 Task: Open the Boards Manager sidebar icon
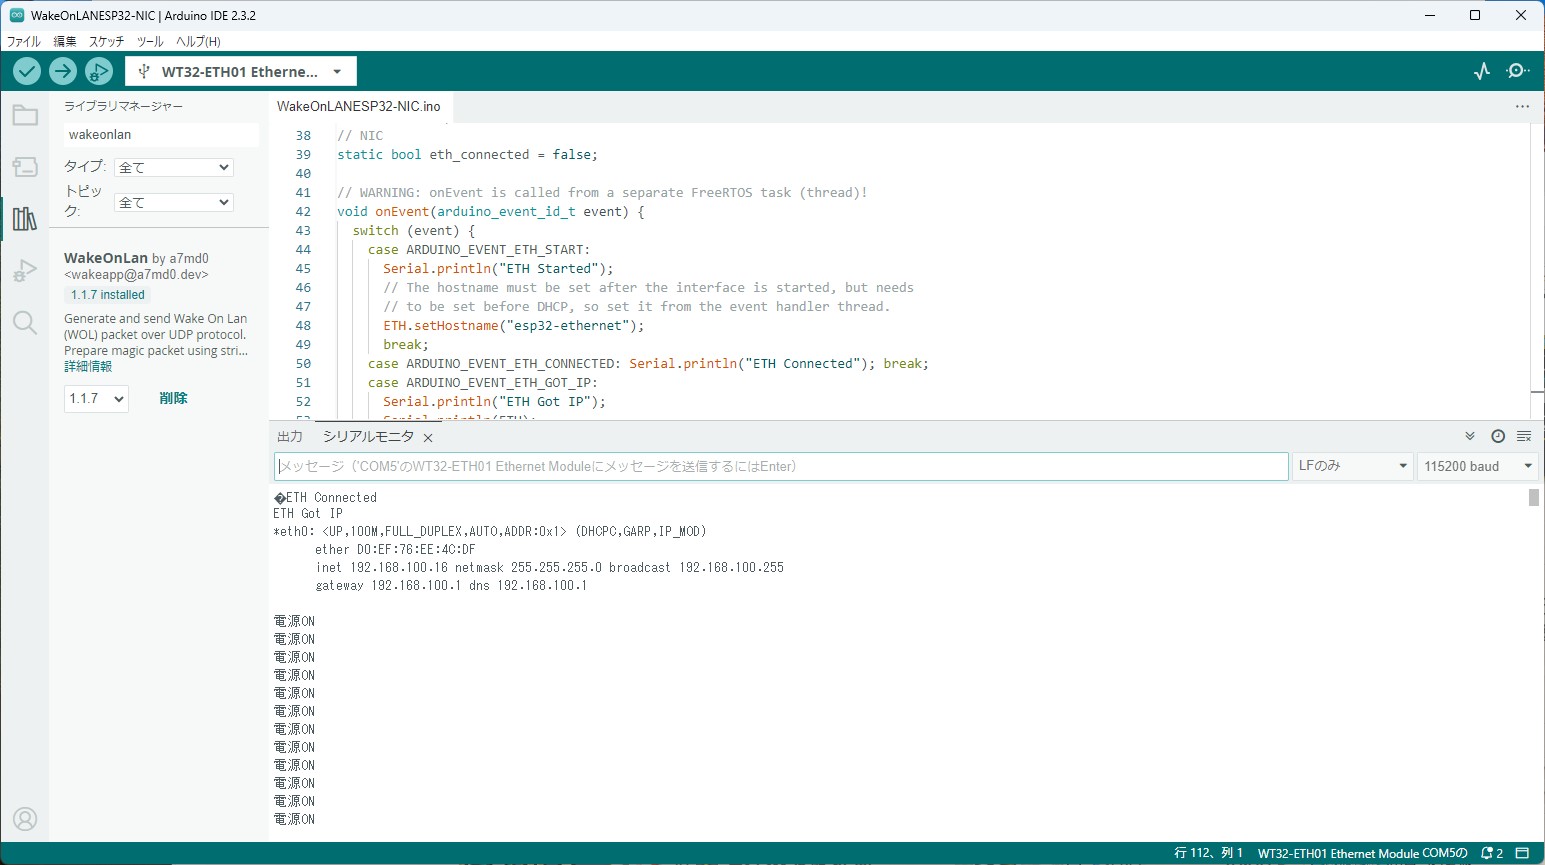click(25, 167)
